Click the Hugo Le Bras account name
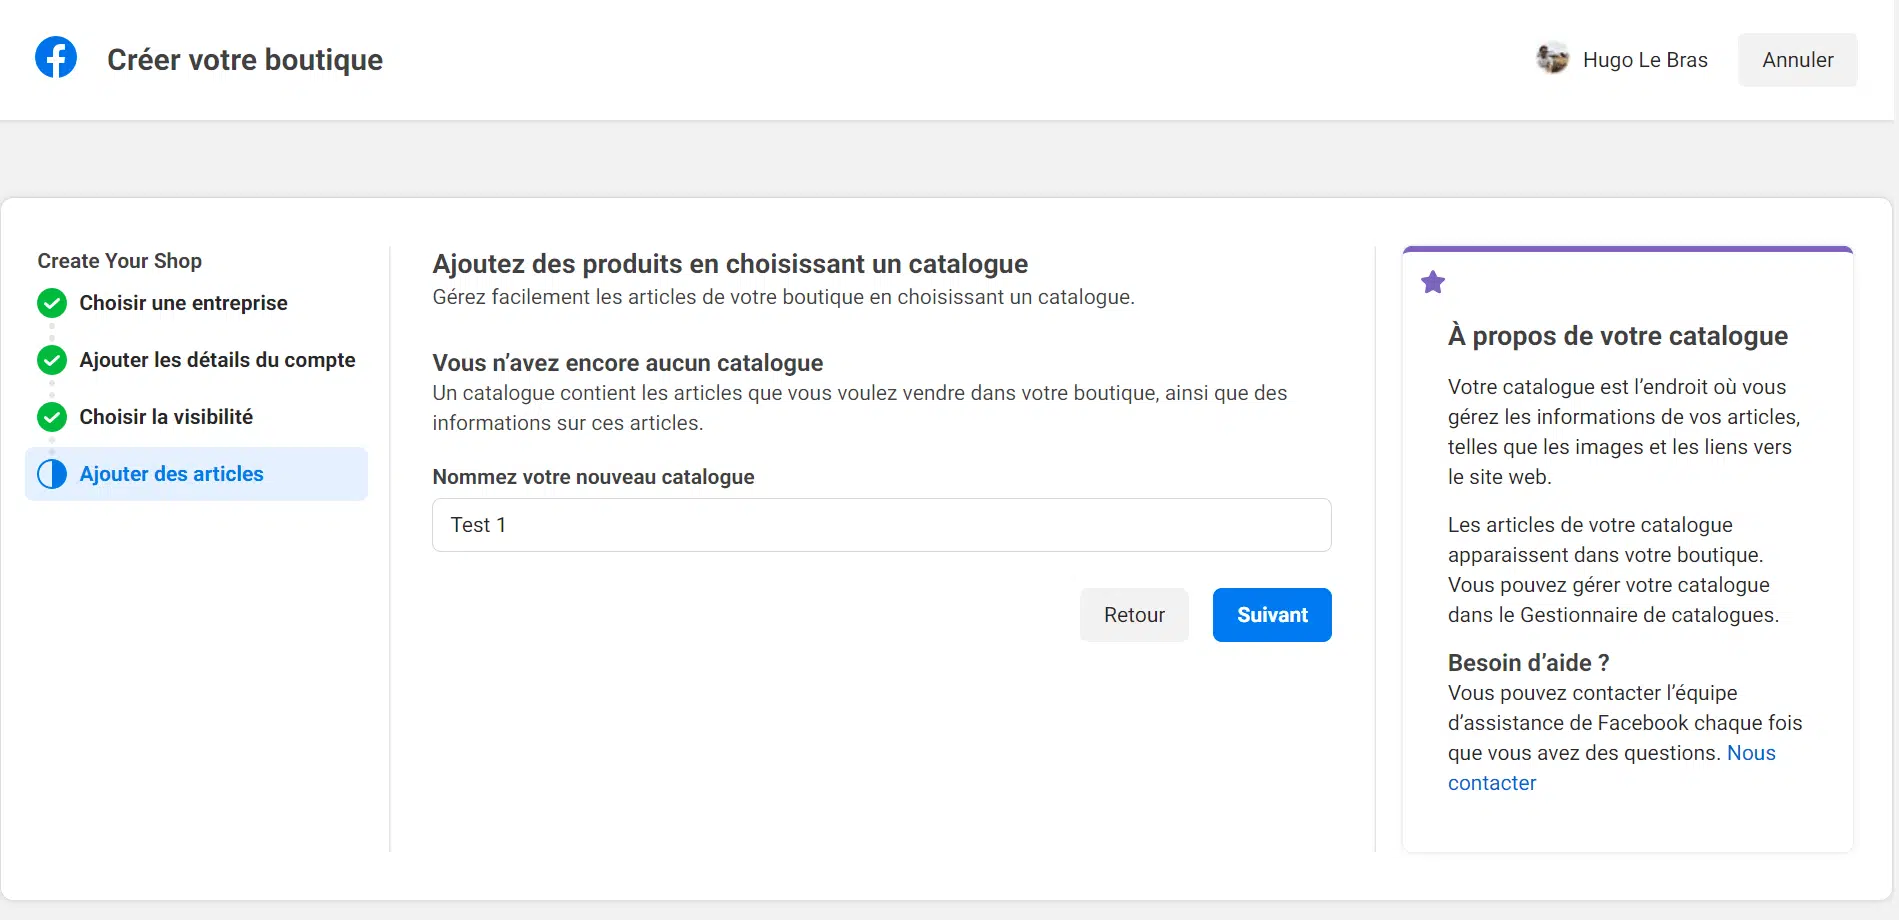 tap(1645, 60)
